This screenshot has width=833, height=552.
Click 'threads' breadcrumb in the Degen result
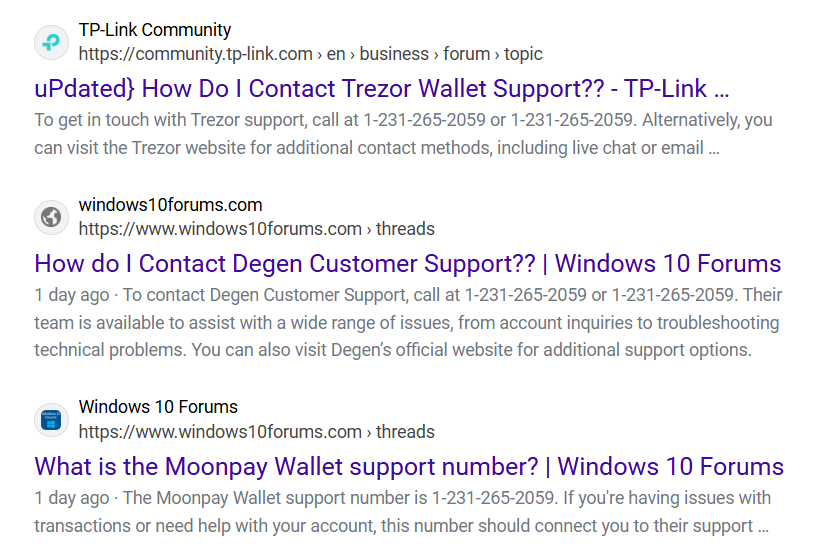coord(405,229)
